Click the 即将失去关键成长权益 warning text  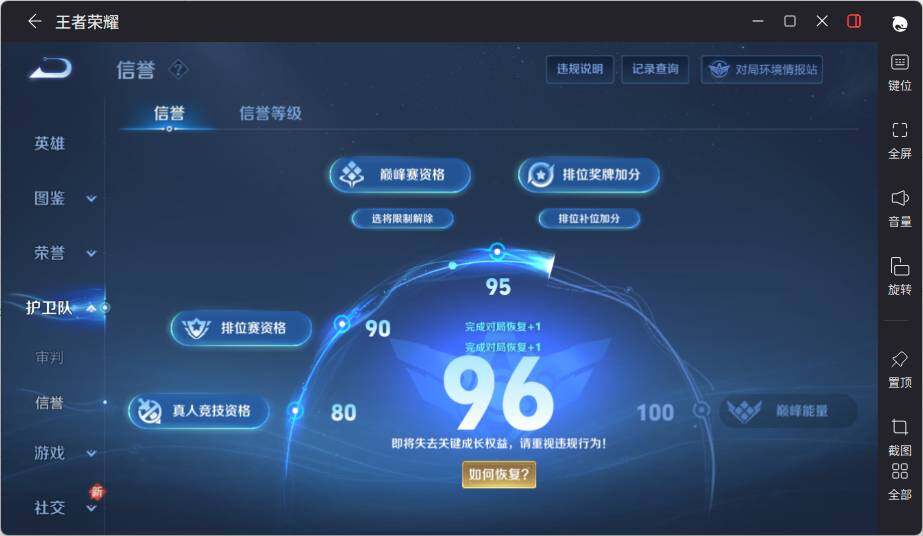[499, 444]
